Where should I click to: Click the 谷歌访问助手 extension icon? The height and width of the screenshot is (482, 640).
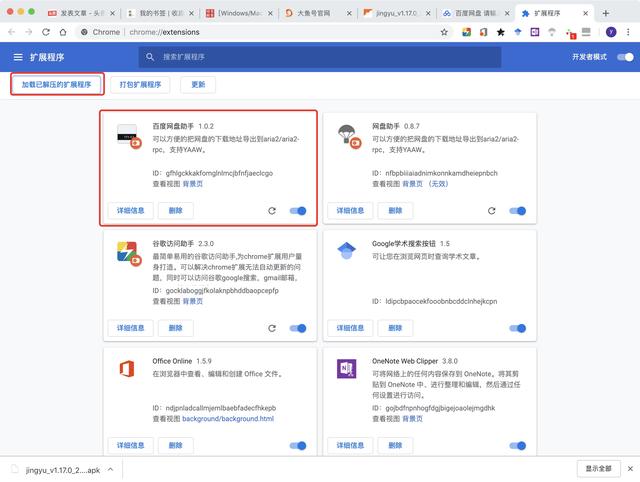[128, 253]
